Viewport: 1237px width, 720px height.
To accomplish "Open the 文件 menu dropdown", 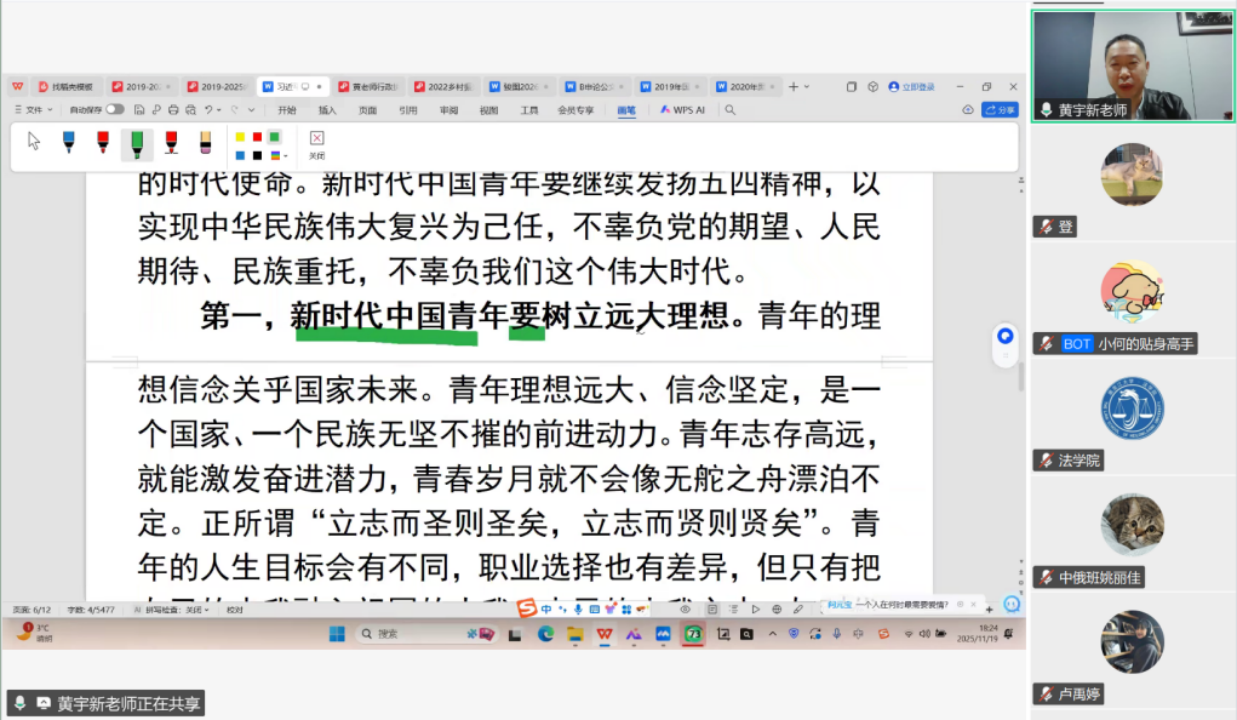I will [35, 110].
